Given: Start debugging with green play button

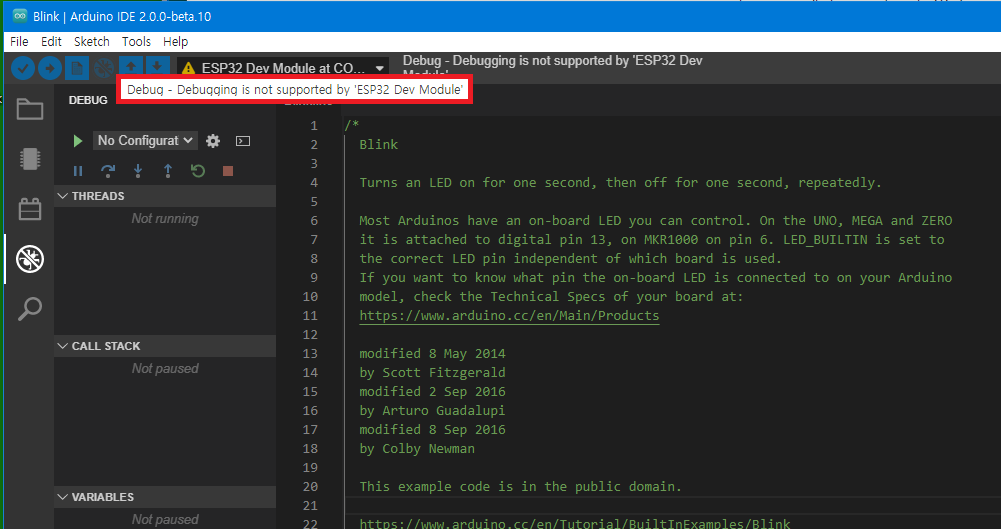Looking at the screenshot, I should (x=78, y=140).
